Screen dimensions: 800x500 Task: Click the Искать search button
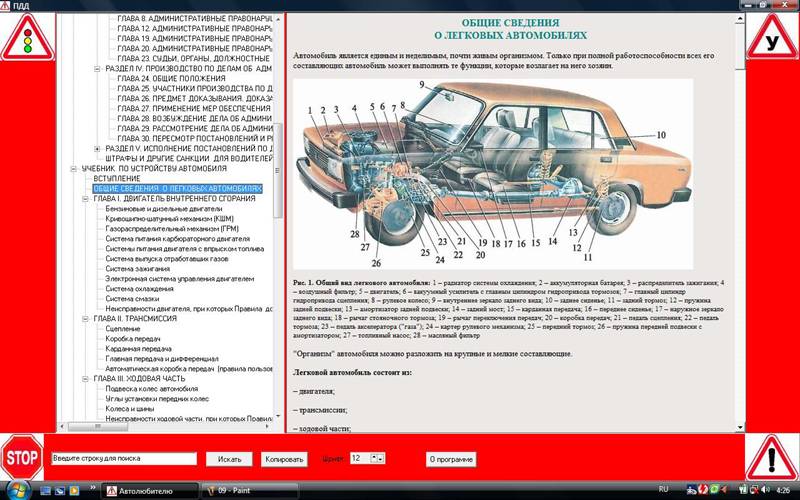229,459
